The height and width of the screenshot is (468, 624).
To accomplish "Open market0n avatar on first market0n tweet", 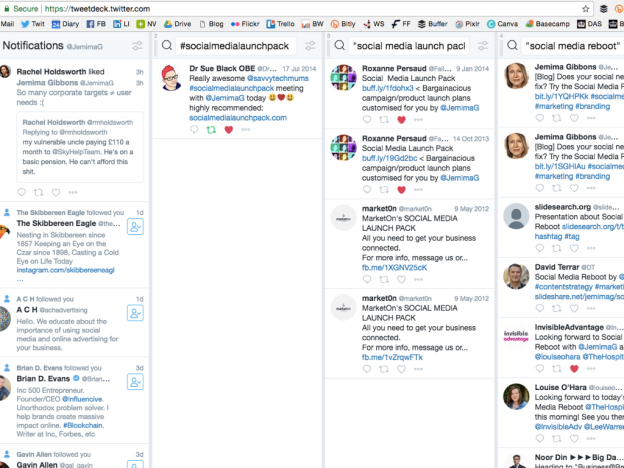I will (x=343, y=218).
